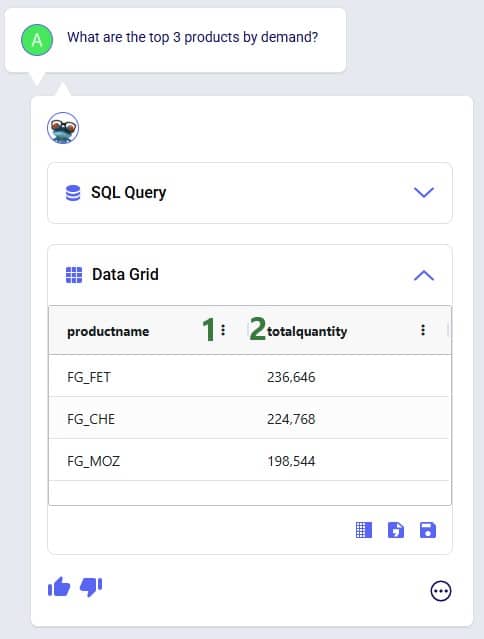This screenshot has height=639, width=484.
Task: Click the Data Grid table icon
Action: coord(74,275)
